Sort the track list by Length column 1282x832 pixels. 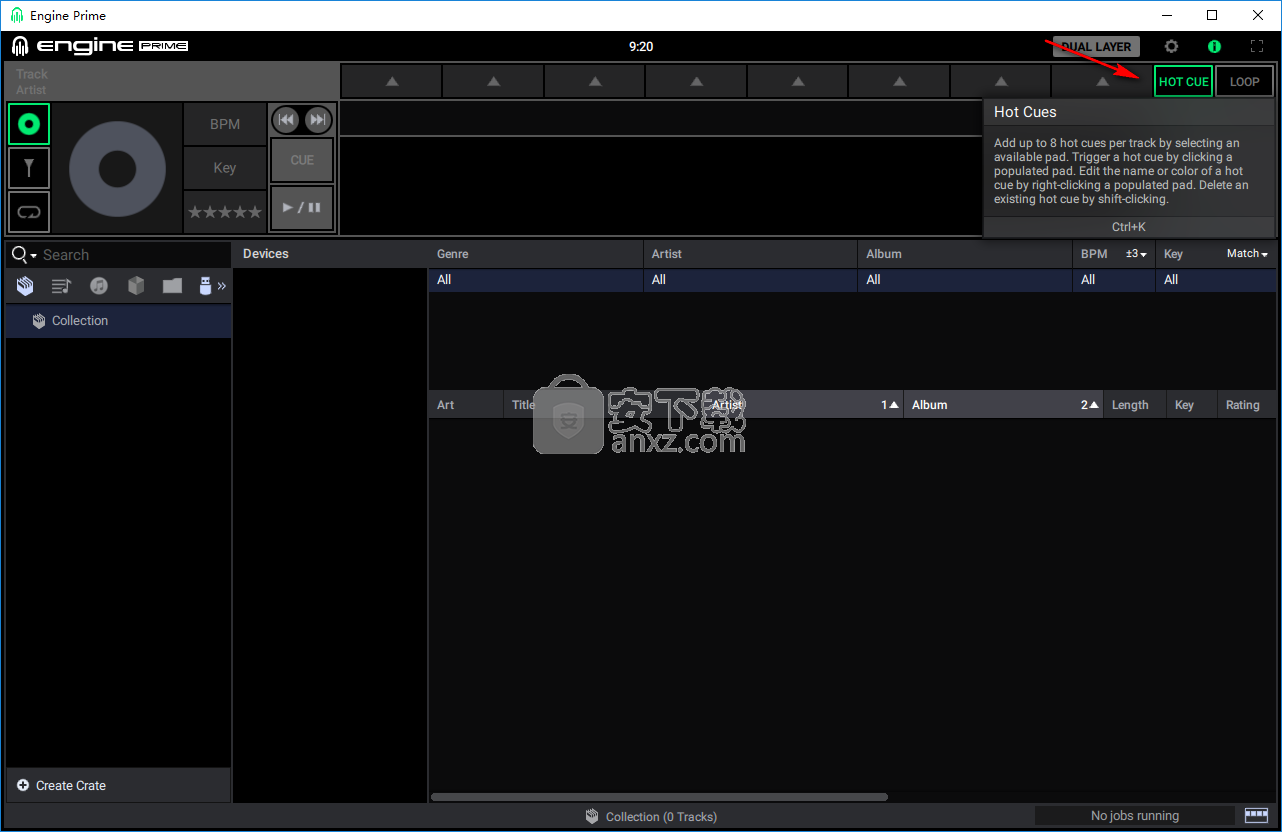(1134, 405)
